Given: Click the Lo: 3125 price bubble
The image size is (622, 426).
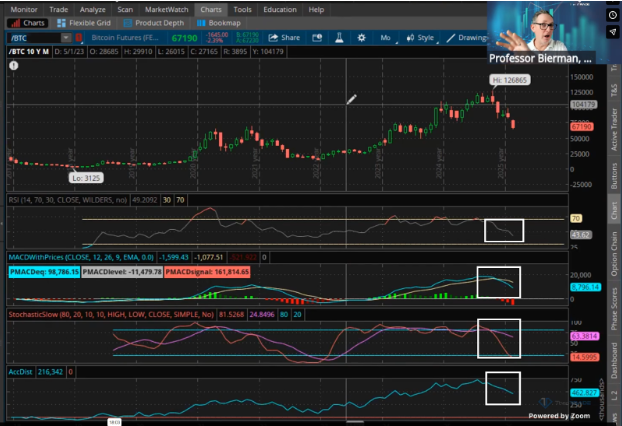Looking at the screenshot, I should click(x=86, y=178).
